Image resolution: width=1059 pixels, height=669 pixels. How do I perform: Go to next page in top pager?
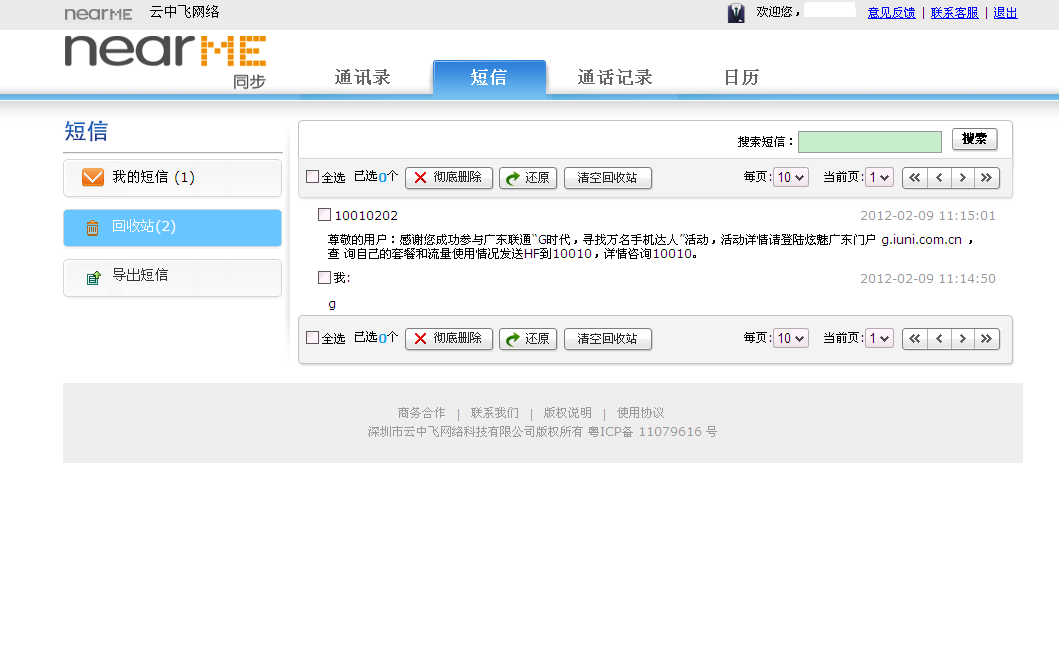962,178
